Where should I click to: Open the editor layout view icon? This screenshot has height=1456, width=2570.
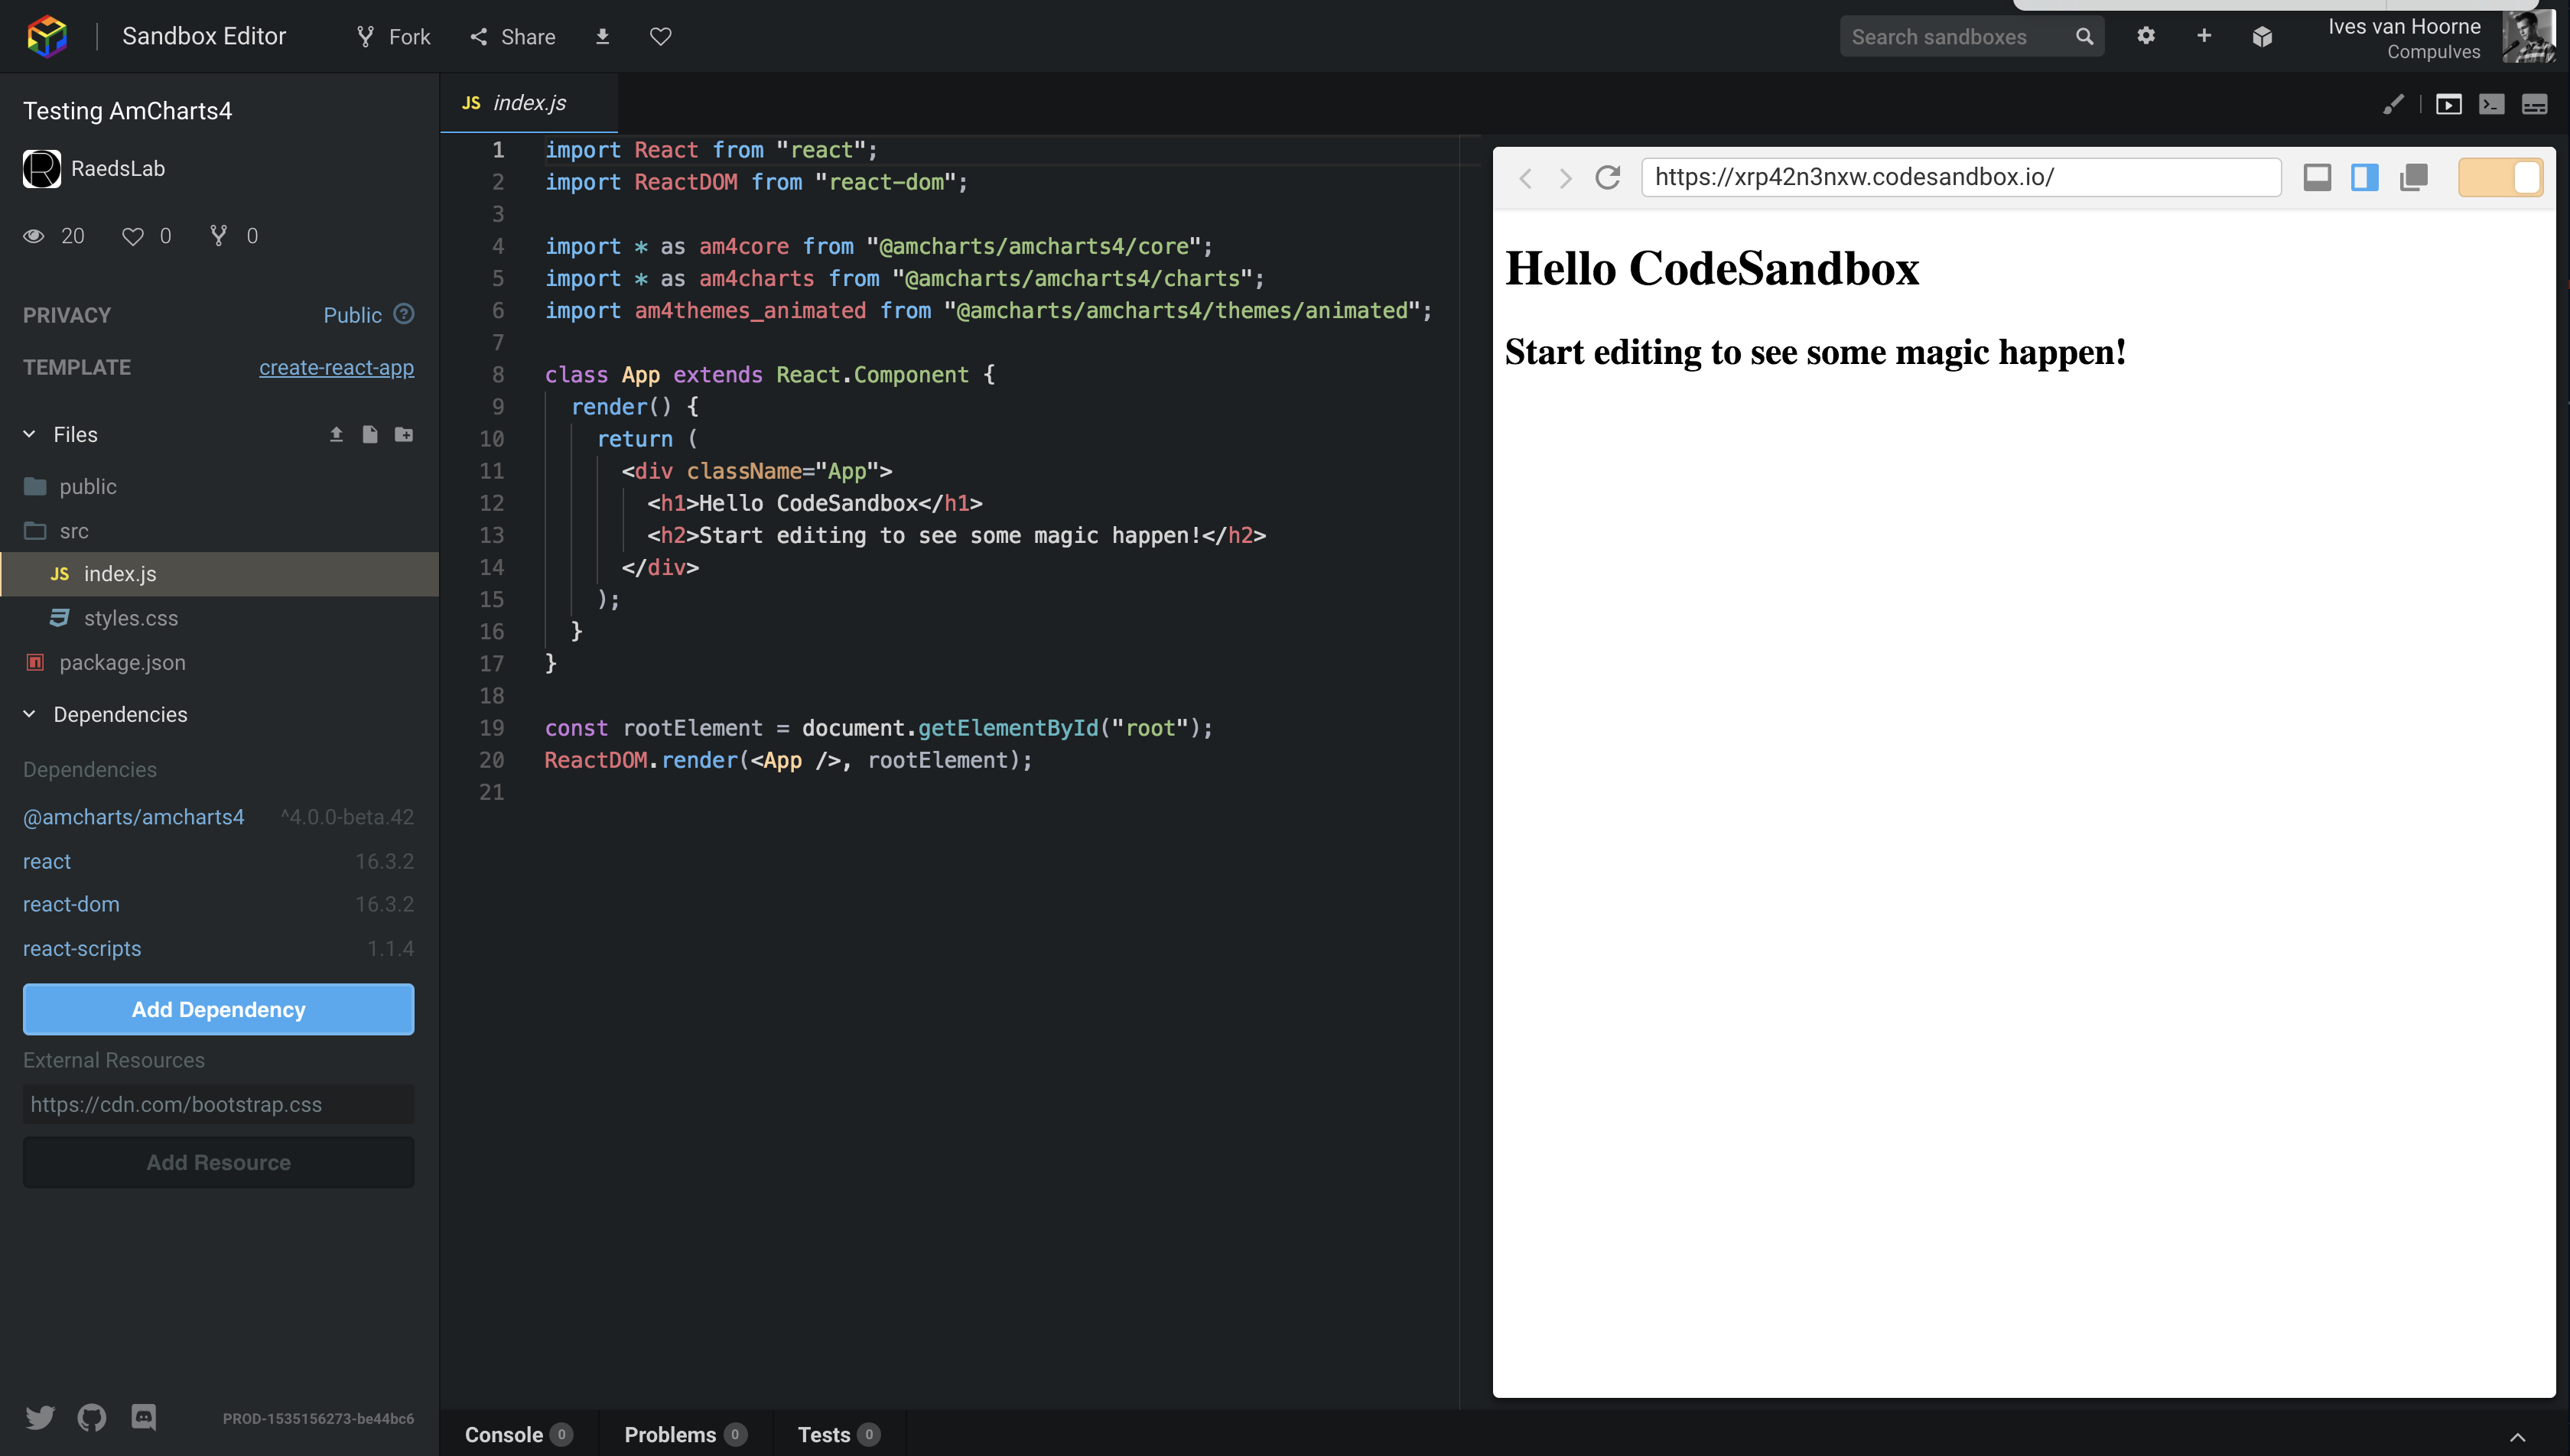click(2536, 103)
